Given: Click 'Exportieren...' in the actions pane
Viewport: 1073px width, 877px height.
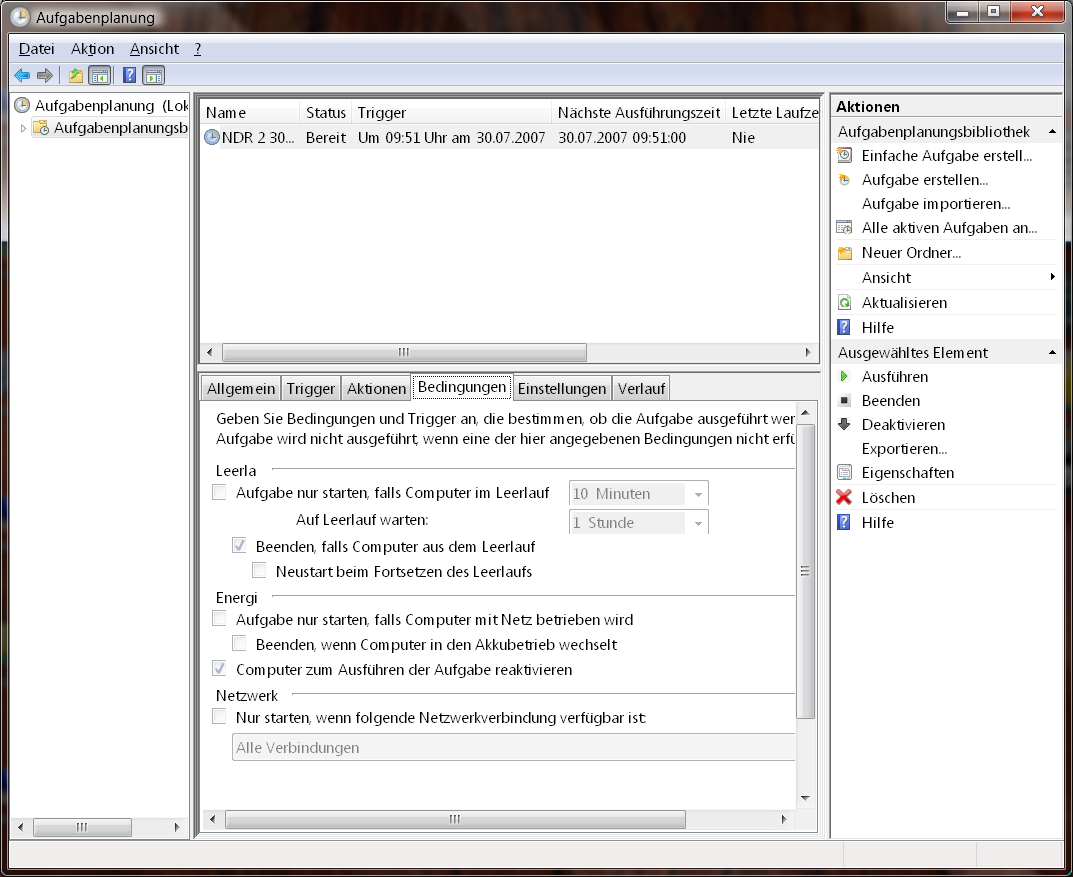Looking at the screenshot, I should (x=904, y=449).
